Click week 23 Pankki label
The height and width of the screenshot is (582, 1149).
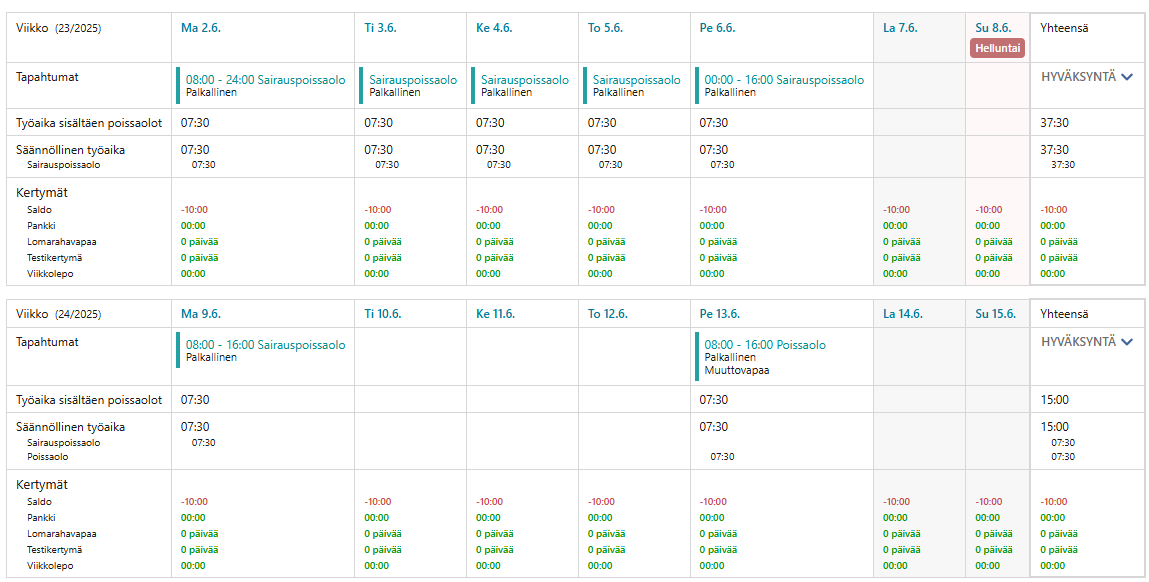click(x=41, y=226)
